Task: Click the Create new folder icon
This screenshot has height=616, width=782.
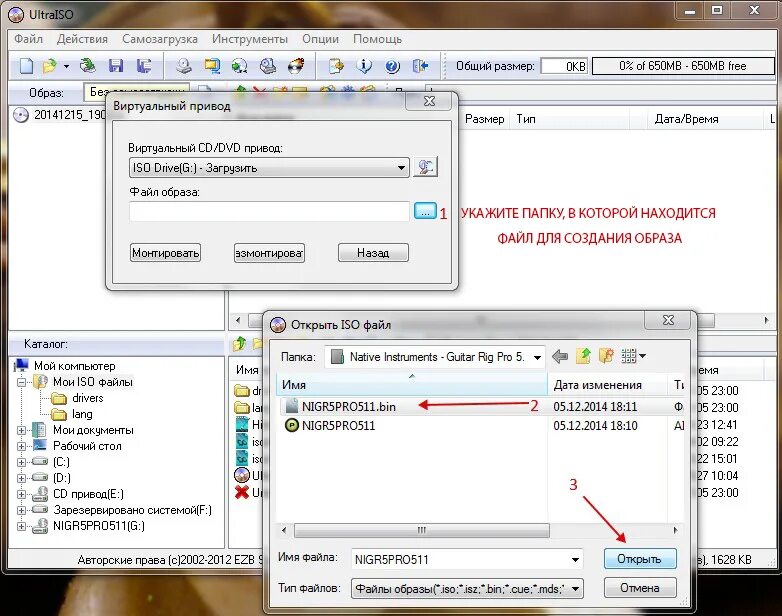Action: coord(606,356)
